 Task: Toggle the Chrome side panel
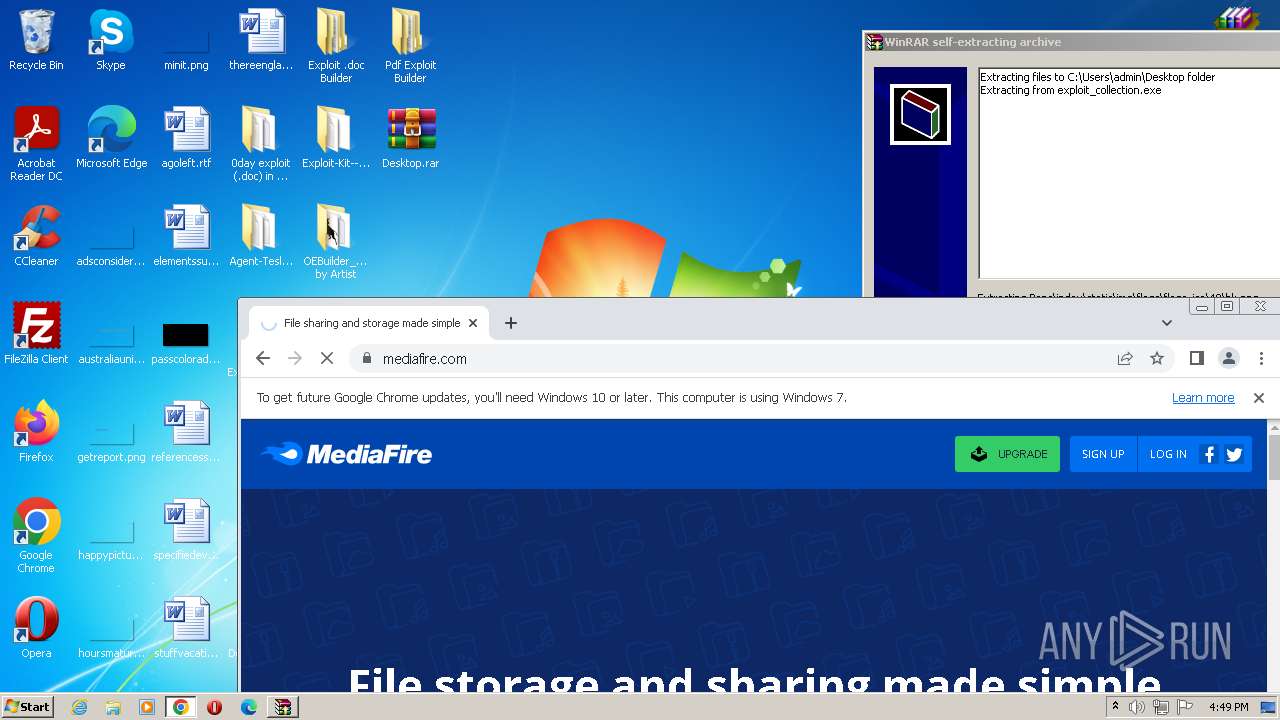(x=1197, y=358)
